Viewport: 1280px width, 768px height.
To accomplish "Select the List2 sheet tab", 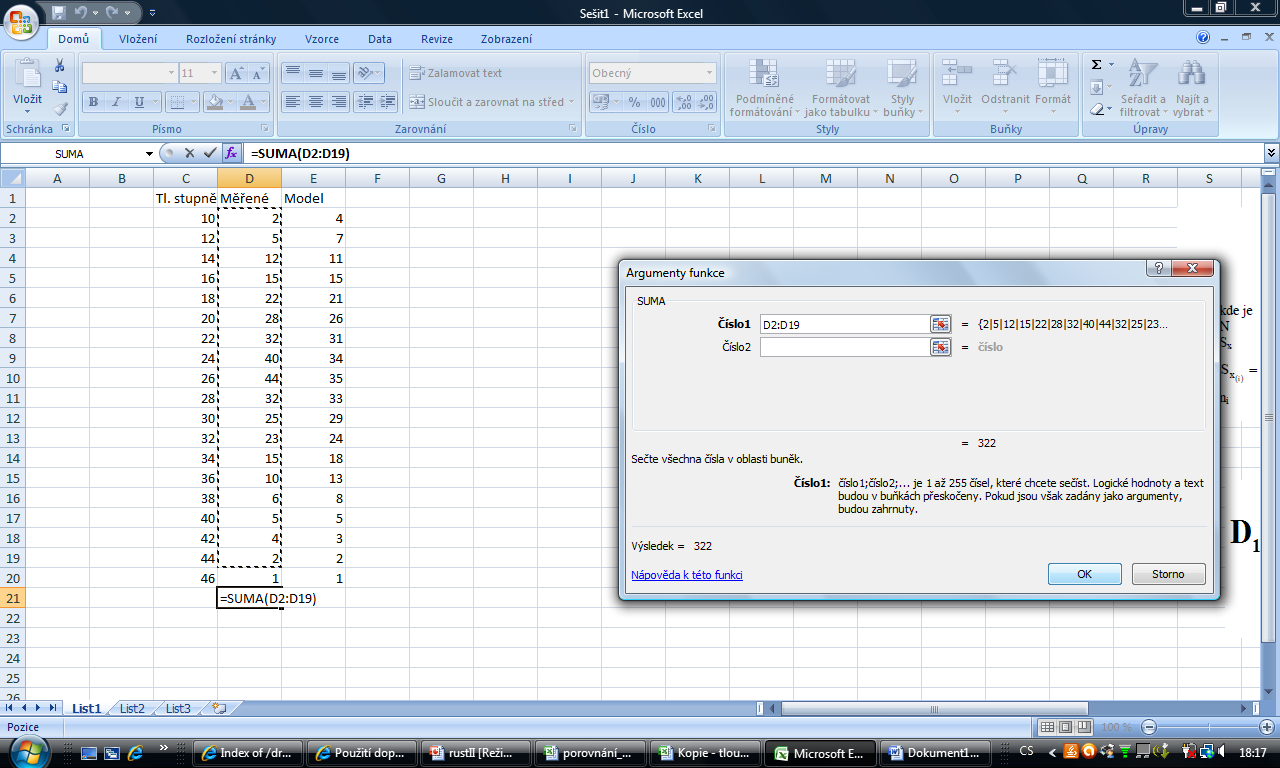I will (x=132, y=708).
